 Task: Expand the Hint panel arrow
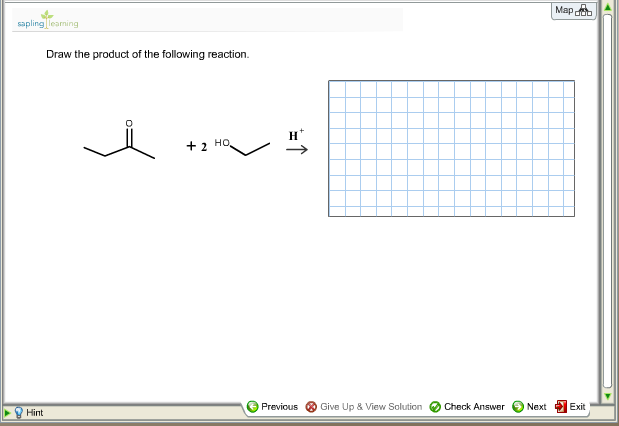coord(7,413)
